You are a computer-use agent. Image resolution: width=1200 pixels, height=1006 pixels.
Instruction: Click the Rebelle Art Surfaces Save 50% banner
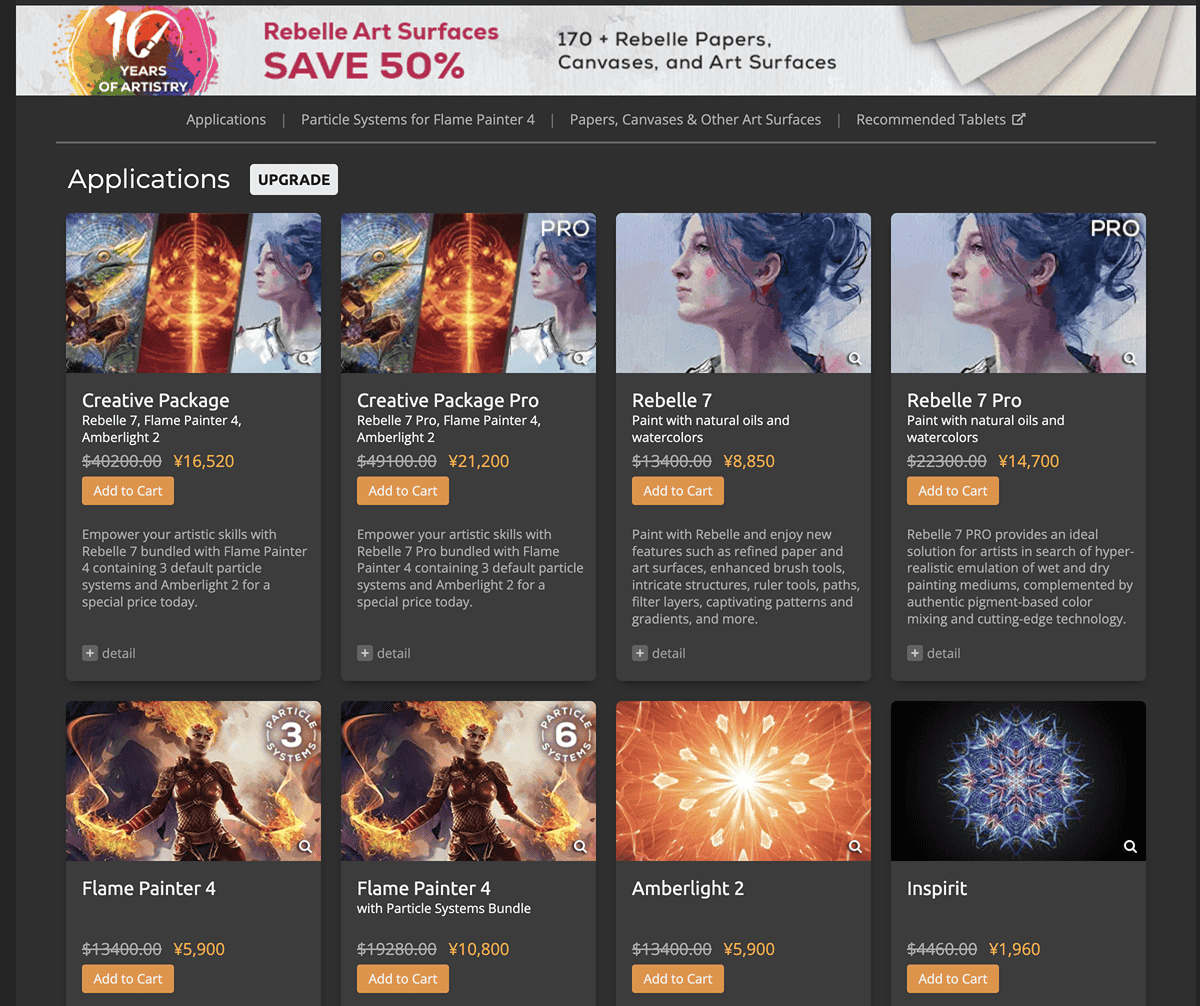click(607, 50)
